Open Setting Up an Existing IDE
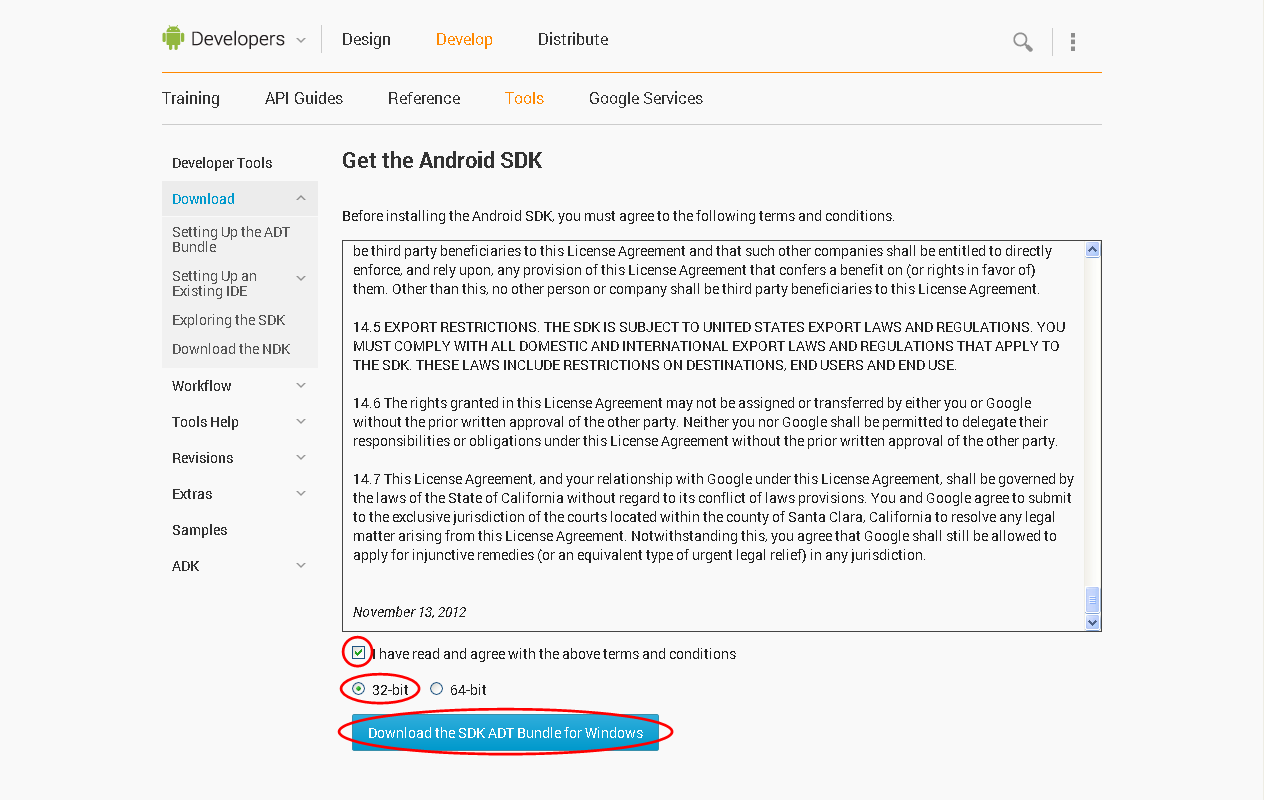This screenshot has width=1264, height=800. (214, 283)
